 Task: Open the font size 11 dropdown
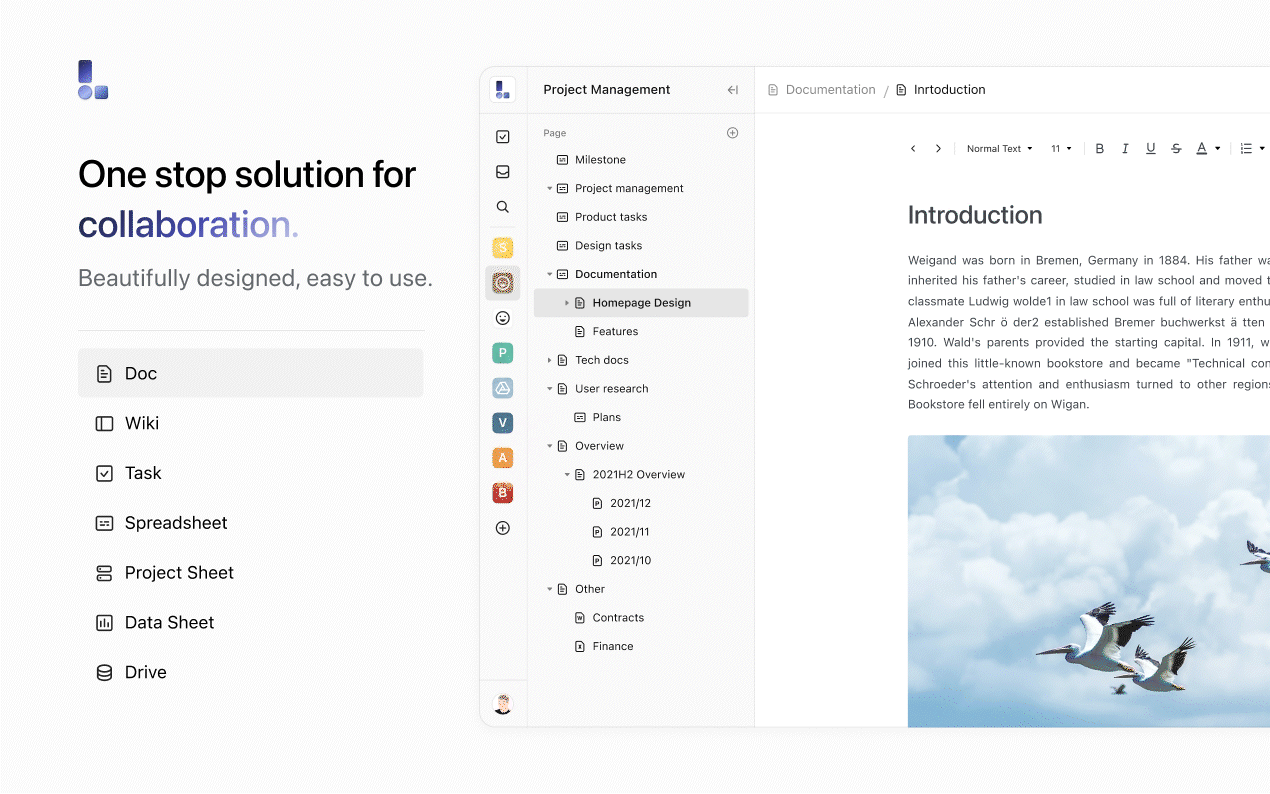coord(1061,149)
